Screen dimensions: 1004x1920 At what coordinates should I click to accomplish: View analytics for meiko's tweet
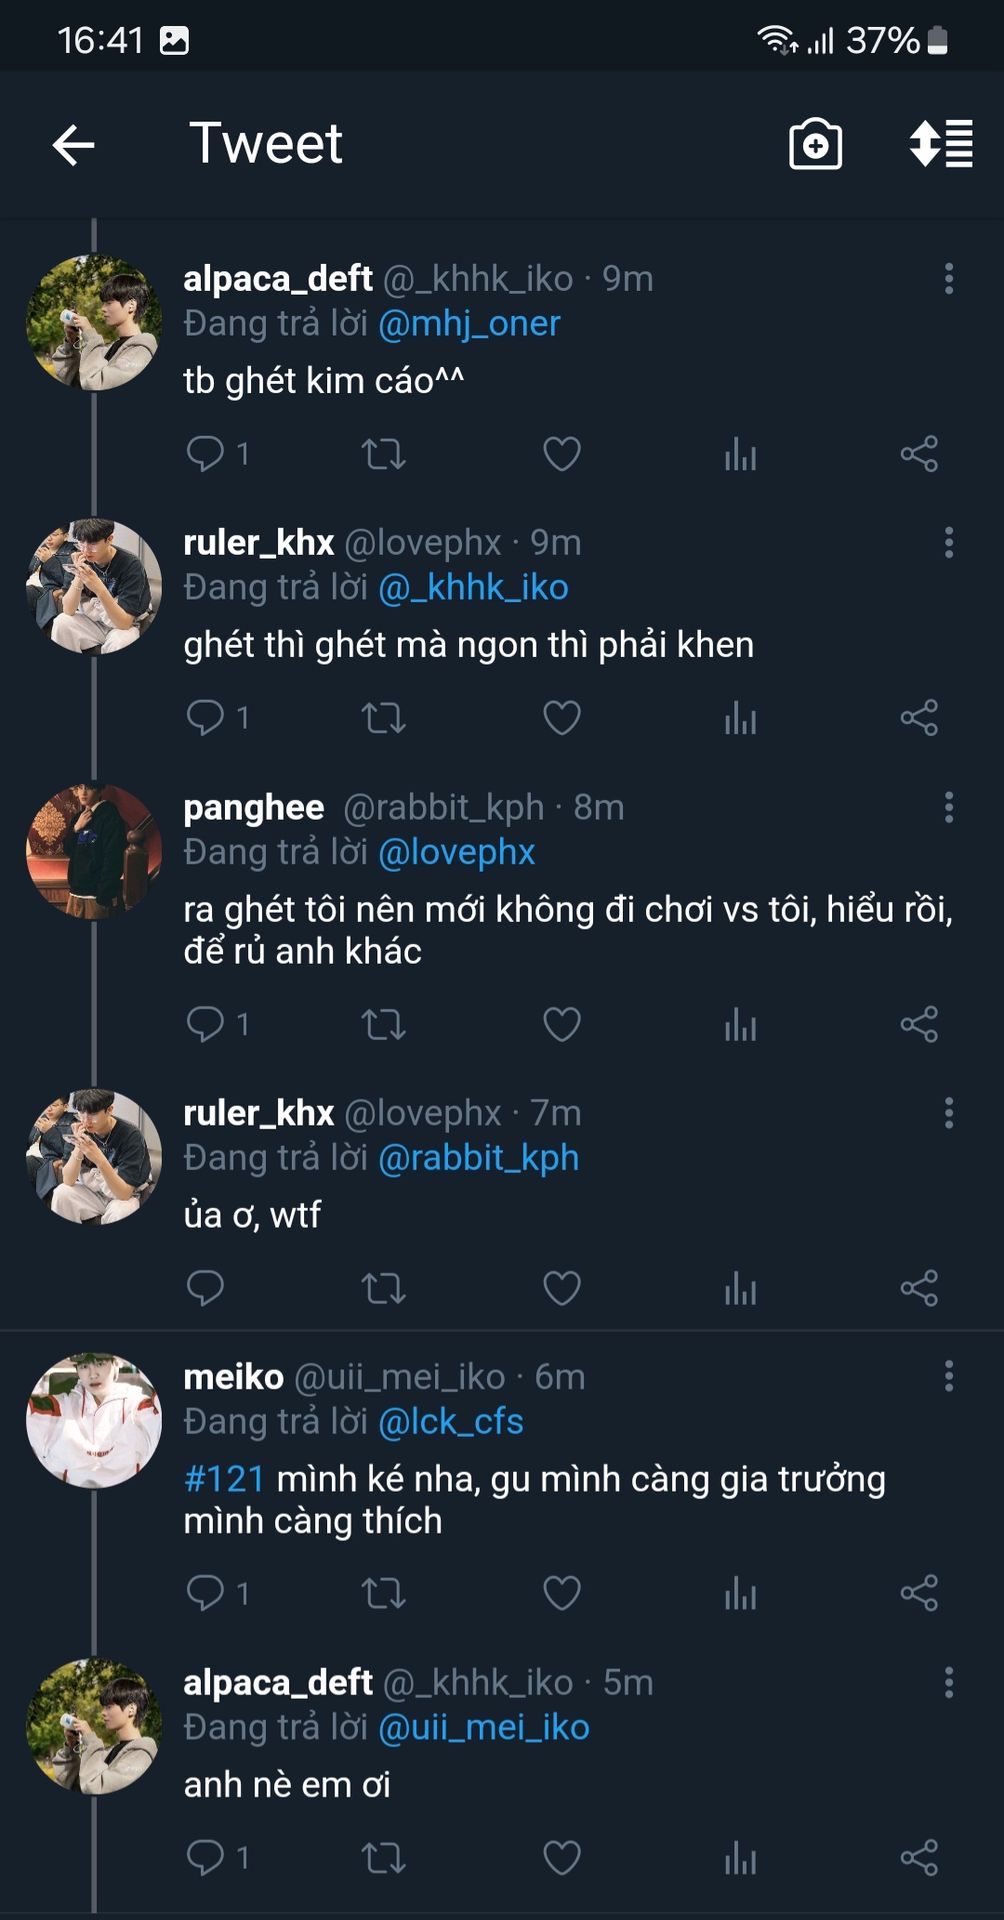tap(740, 1593)
